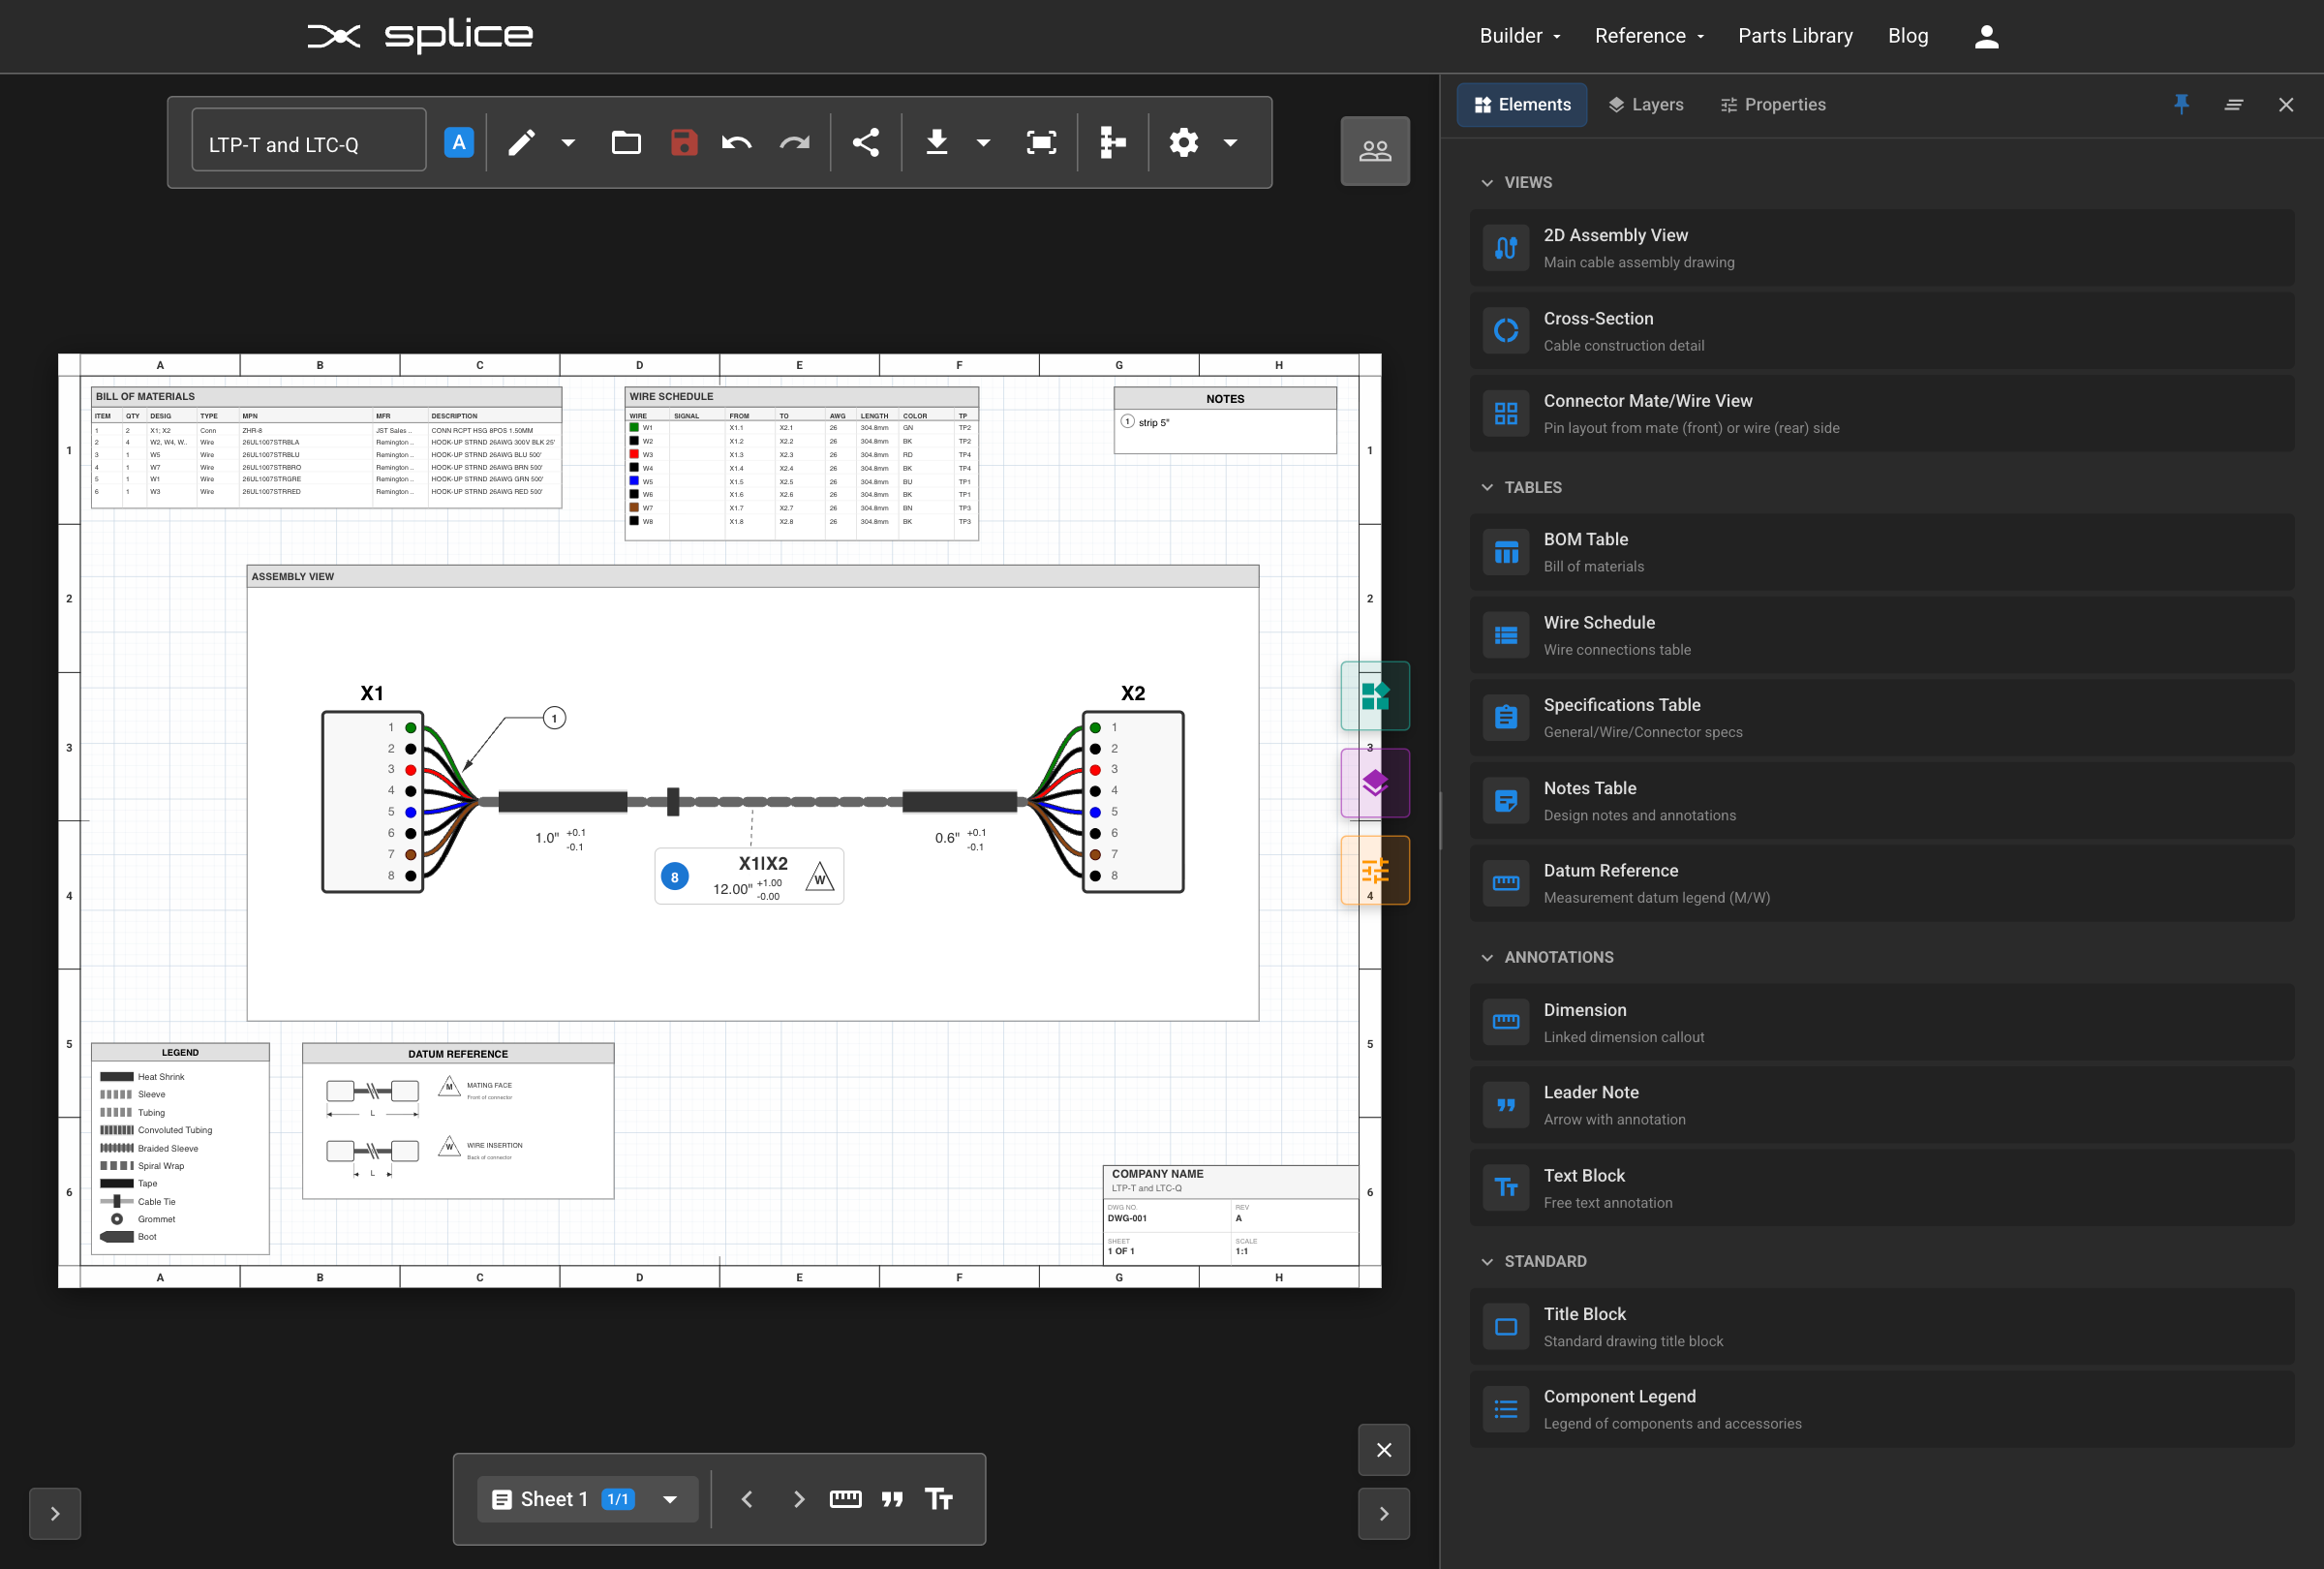2324x1569 pixels.
Task: Undo the last change
Action: (737, 142)
